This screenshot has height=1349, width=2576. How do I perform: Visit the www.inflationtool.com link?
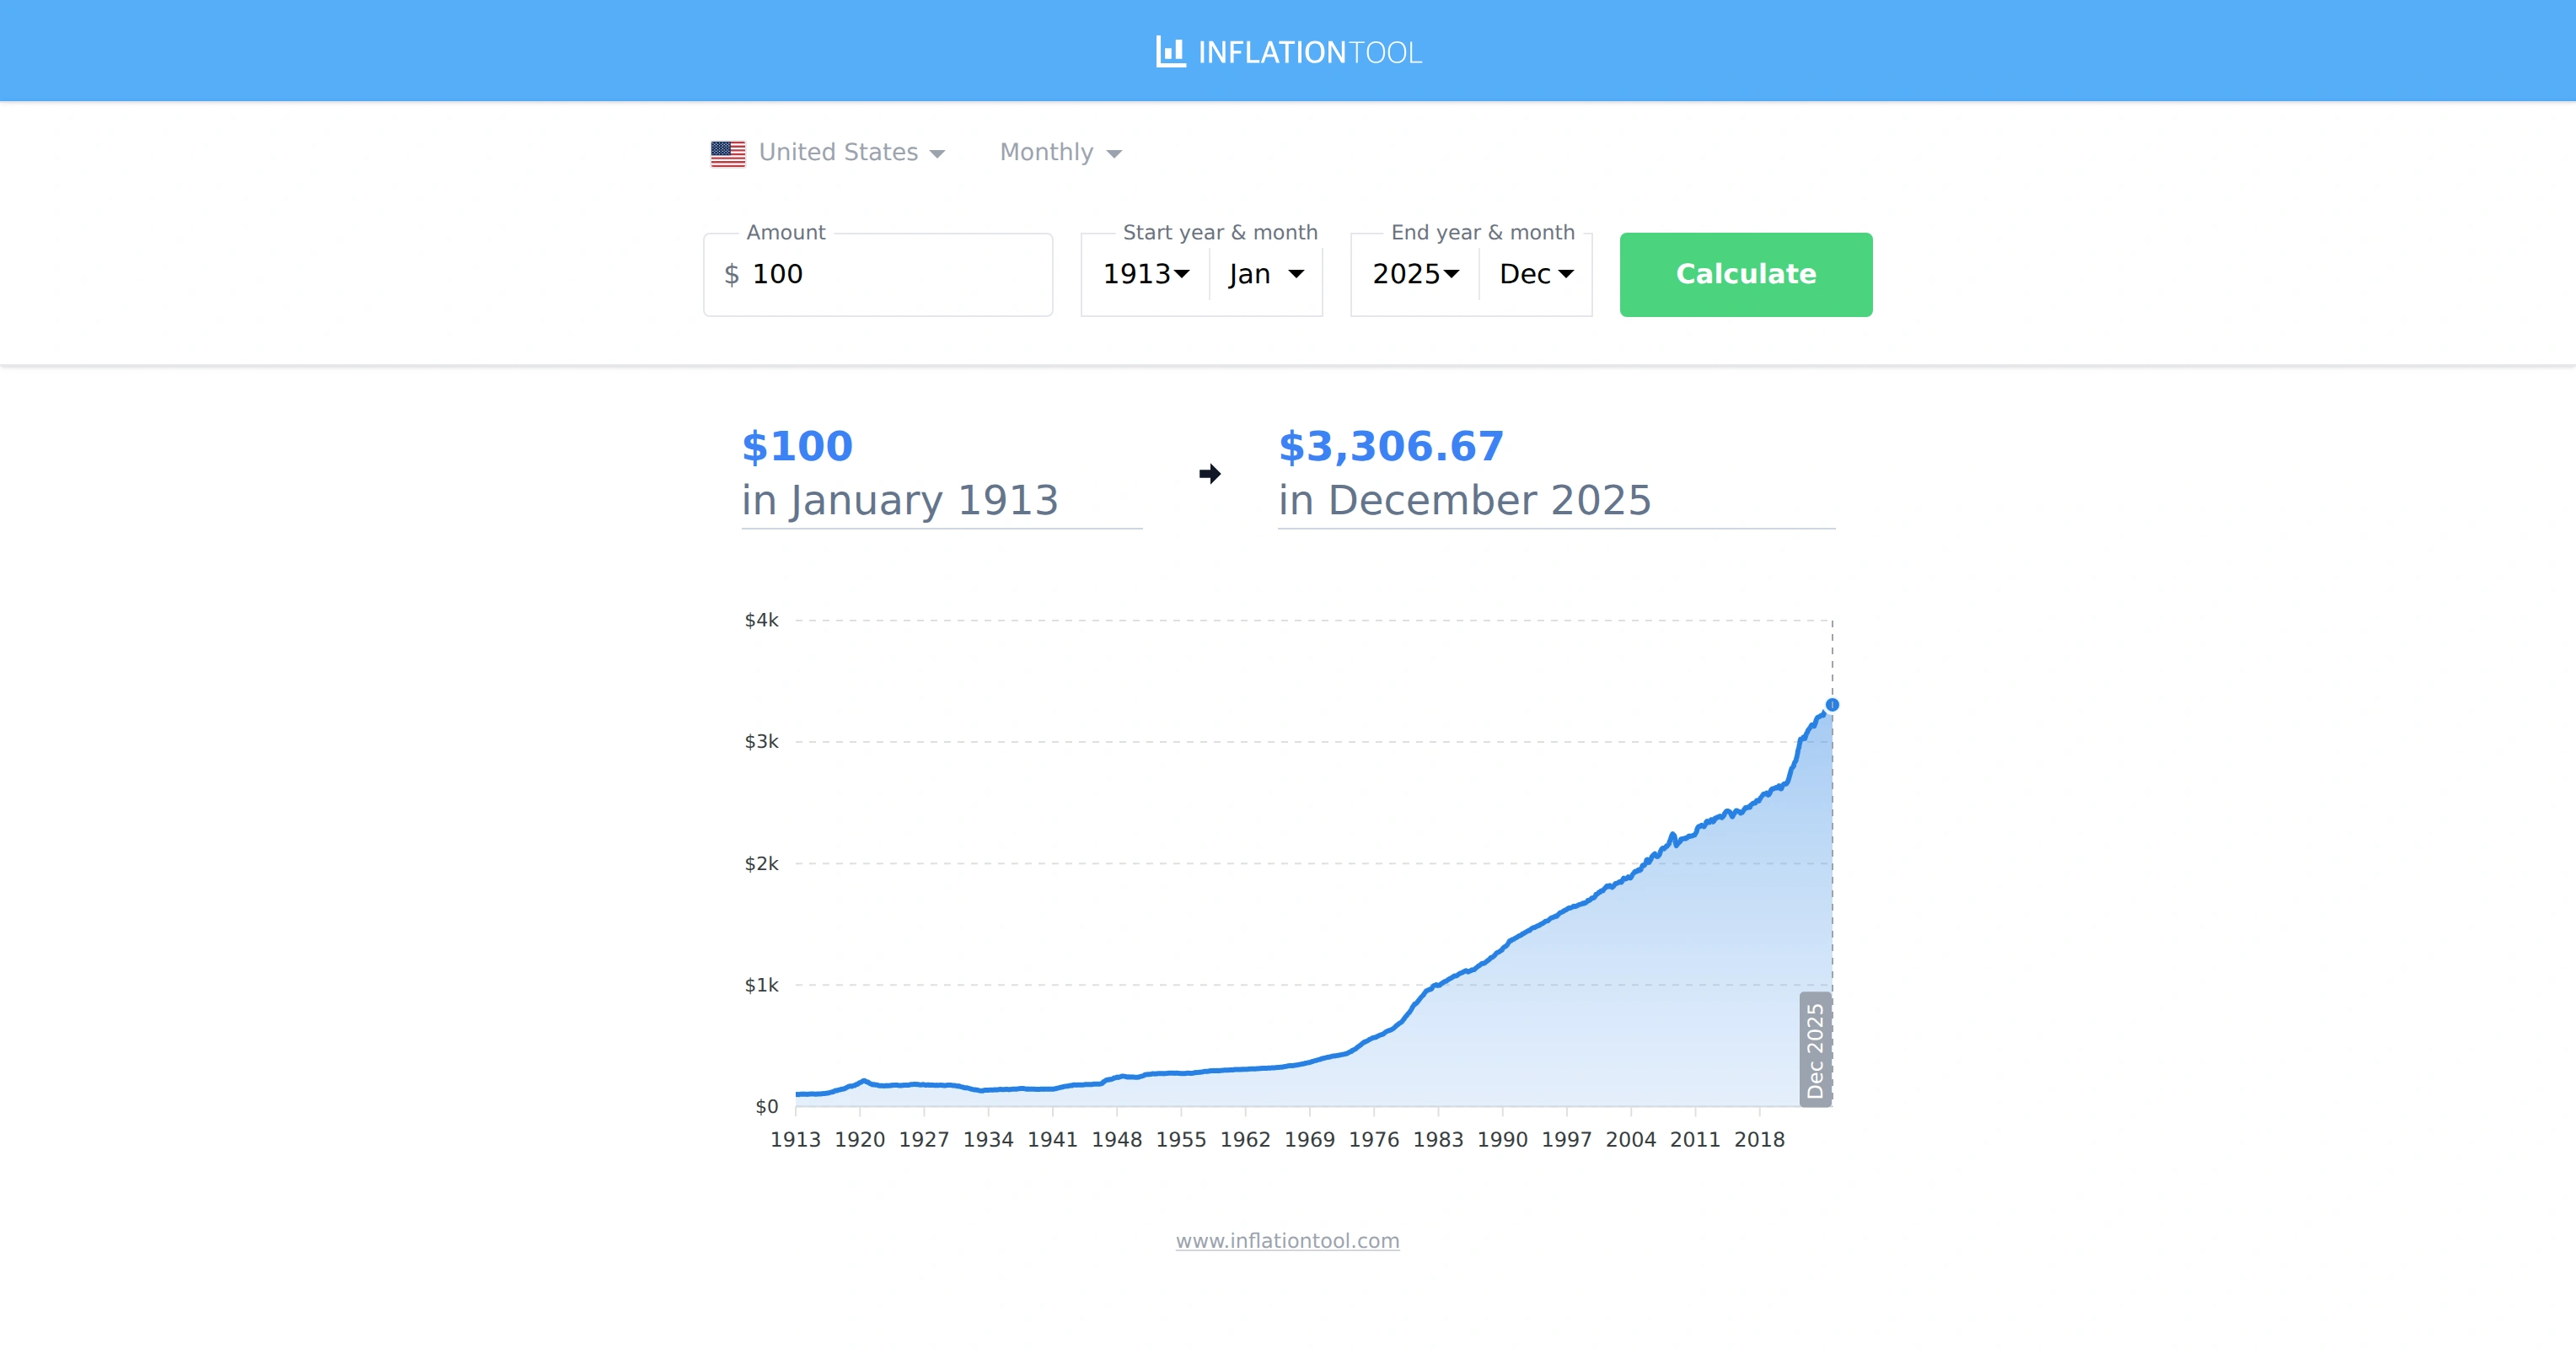tap(1287, 1241)
